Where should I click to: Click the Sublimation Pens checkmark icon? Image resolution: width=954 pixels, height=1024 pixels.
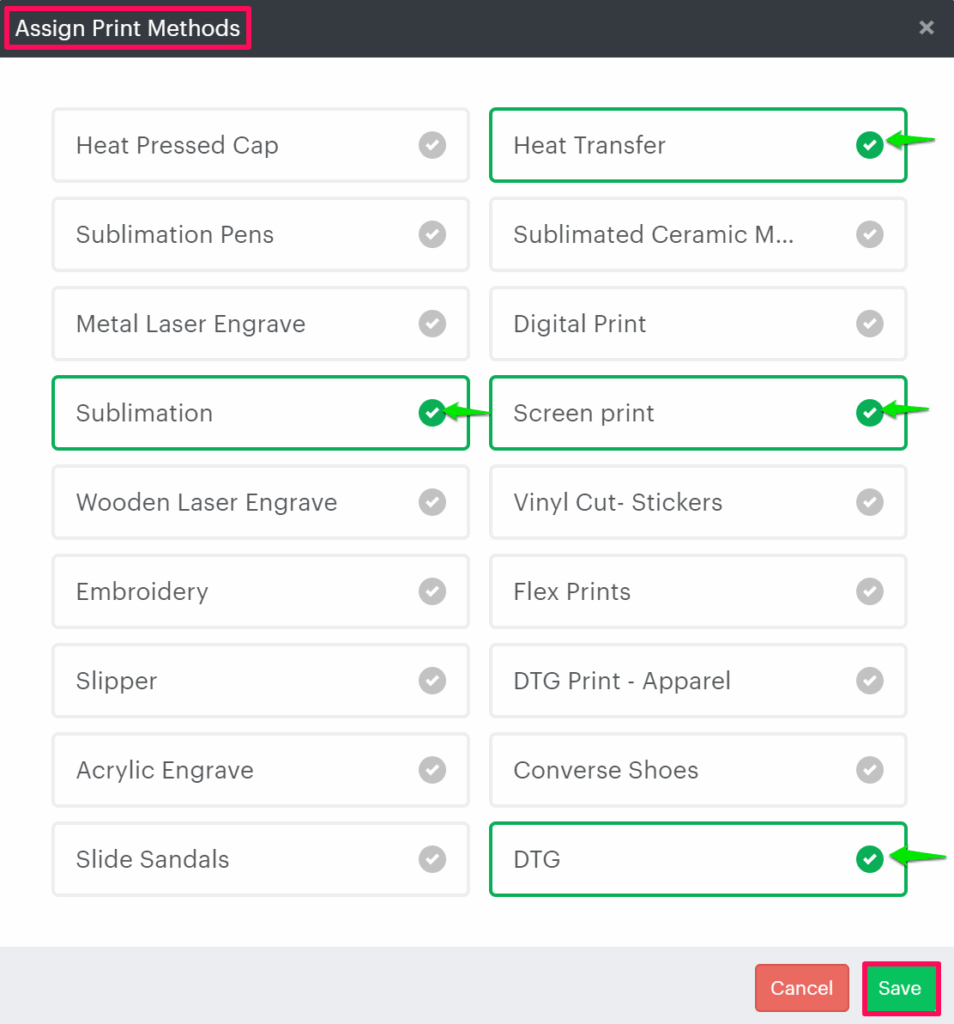(x=432, y=235)
